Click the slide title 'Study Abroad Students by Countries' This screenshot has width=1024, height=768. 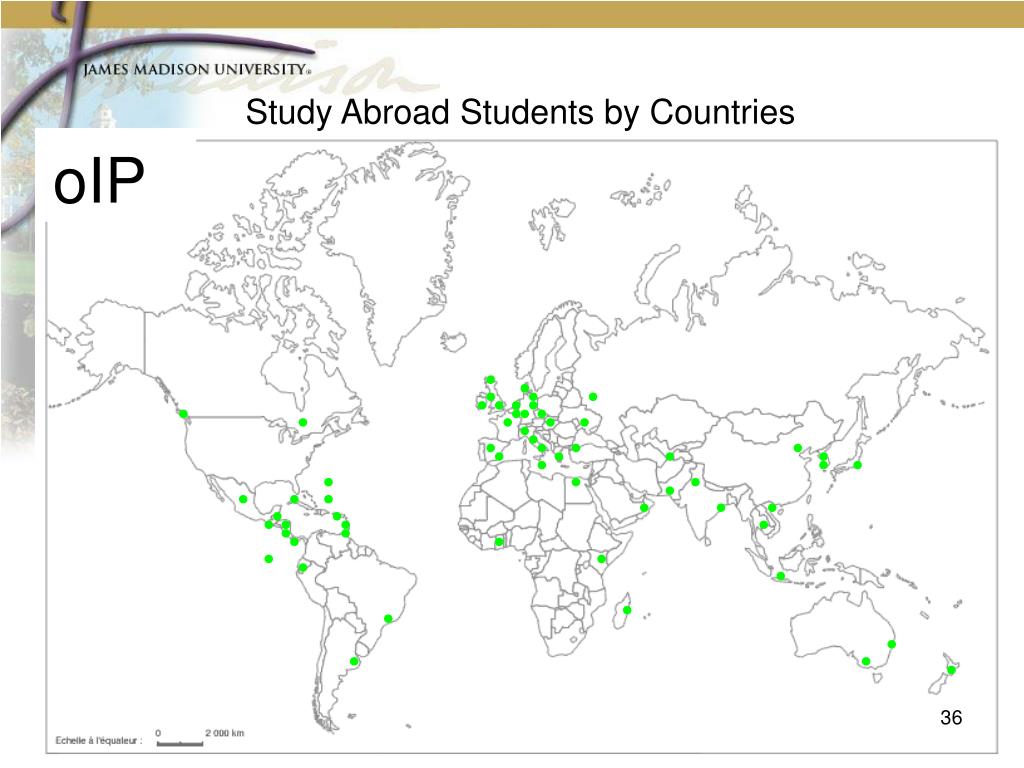[x=520, y=112]
